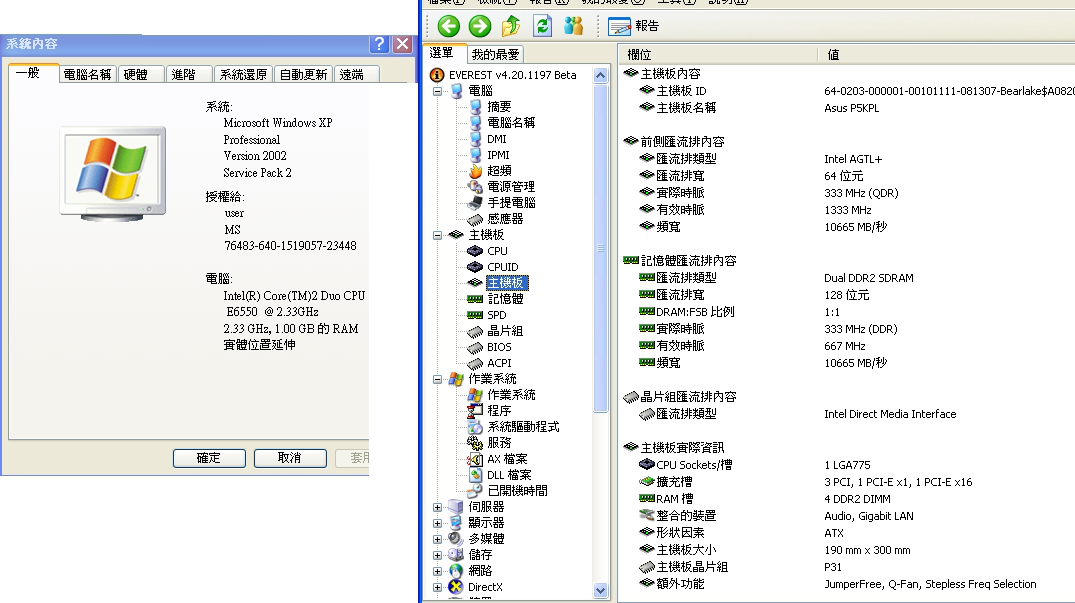Select the 程序 processes tree item
The image size is (1075, 603).
pos(499,411)
